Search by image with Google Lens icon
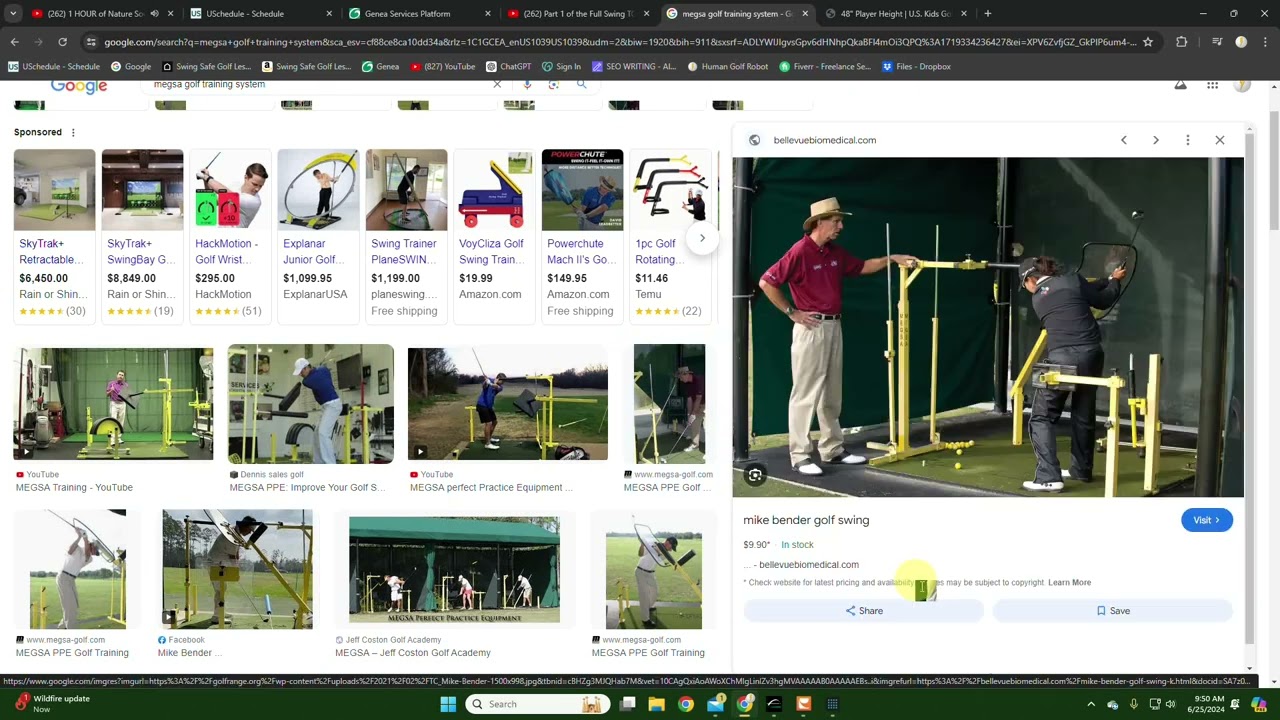This screenshot has height=720, width=1280. click(x=553, y=84)
